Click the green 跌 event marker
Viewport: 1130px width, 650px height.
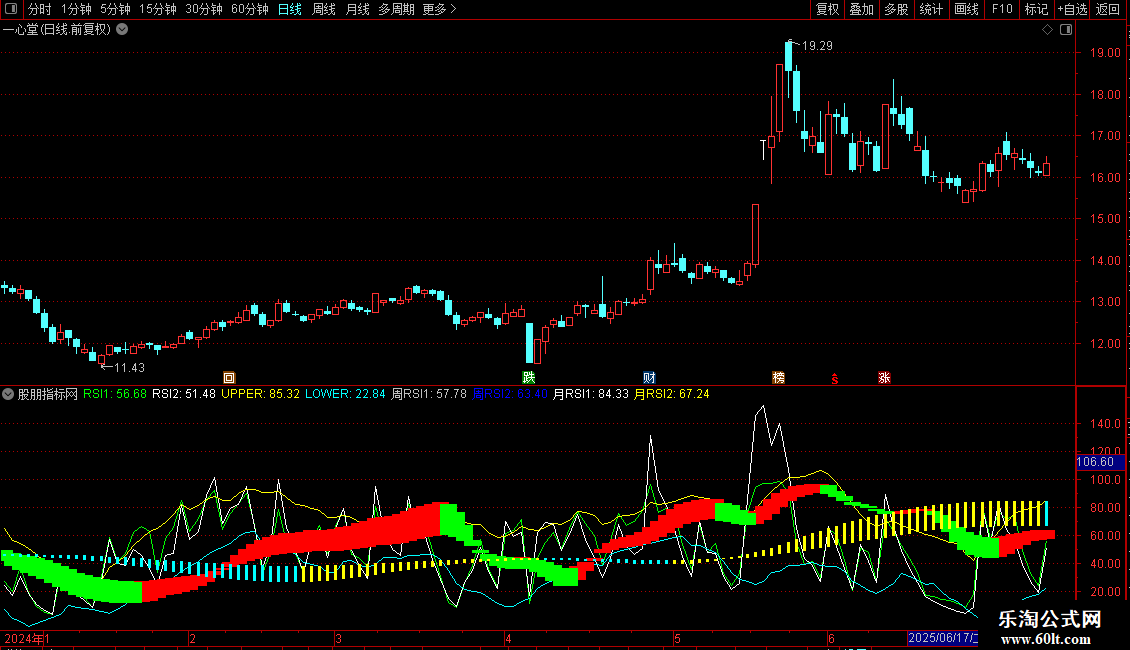(x=529, y=378)
